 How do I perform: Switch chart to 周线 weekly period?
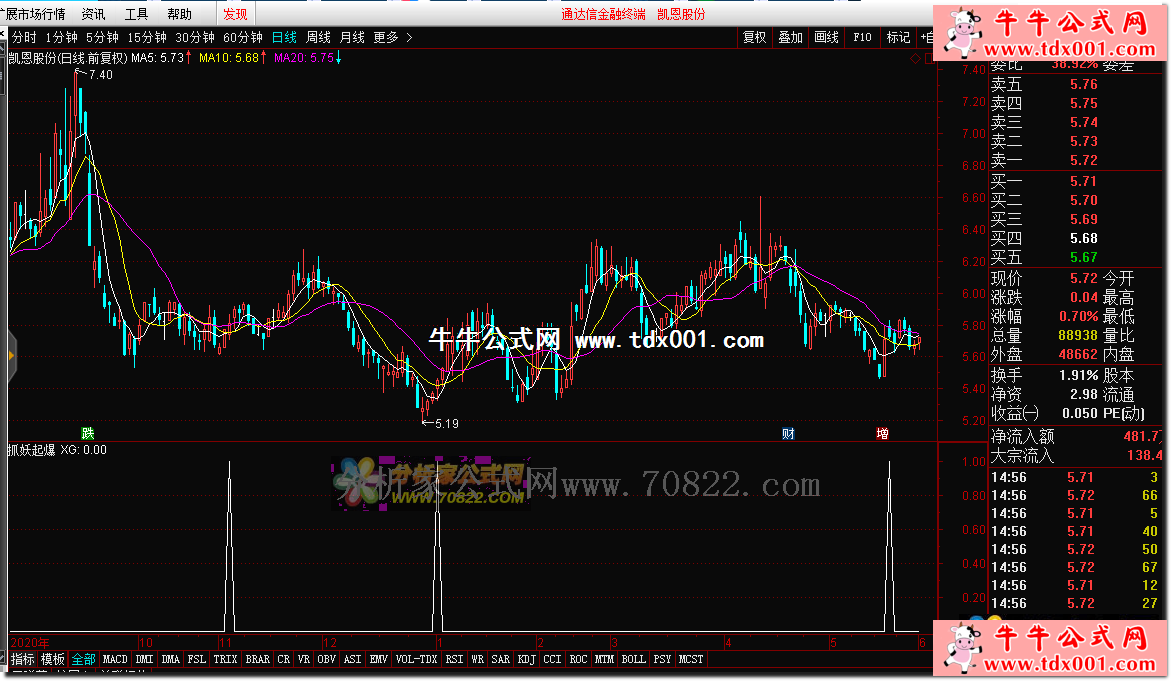pos(318,37)
